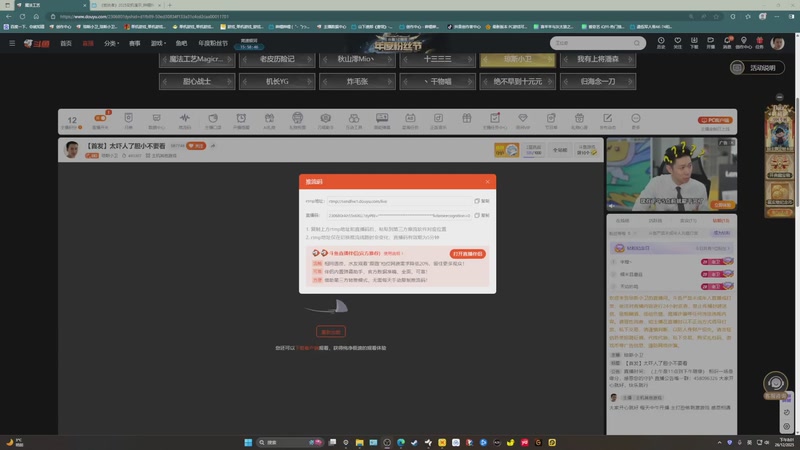Unmute the ad video speaker icon
The image size is (800, 450).
[x=612, y=206]
